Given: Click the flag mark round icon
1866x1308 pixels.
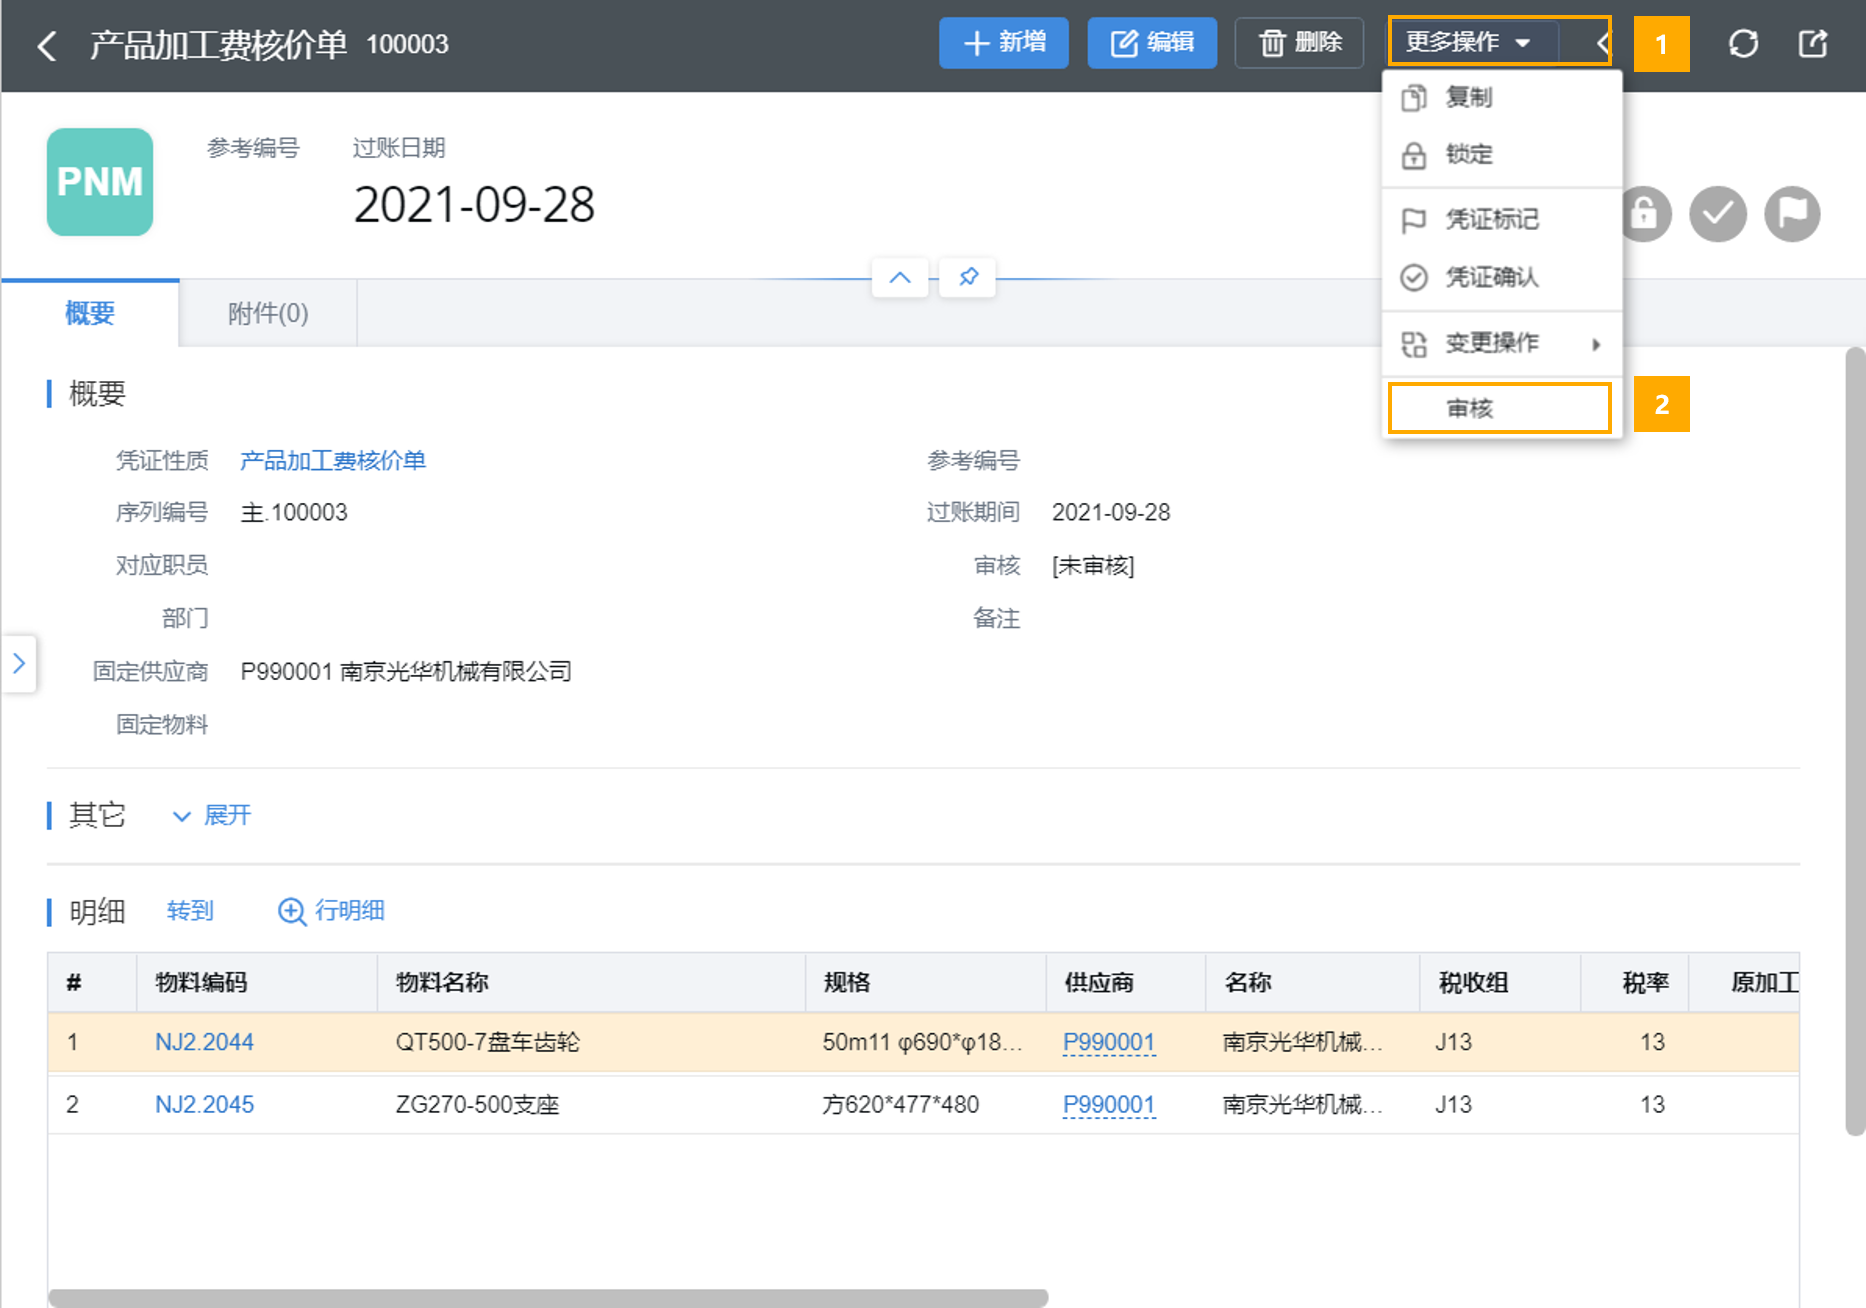Looking at the screenshot, I should coord(1792,214).
